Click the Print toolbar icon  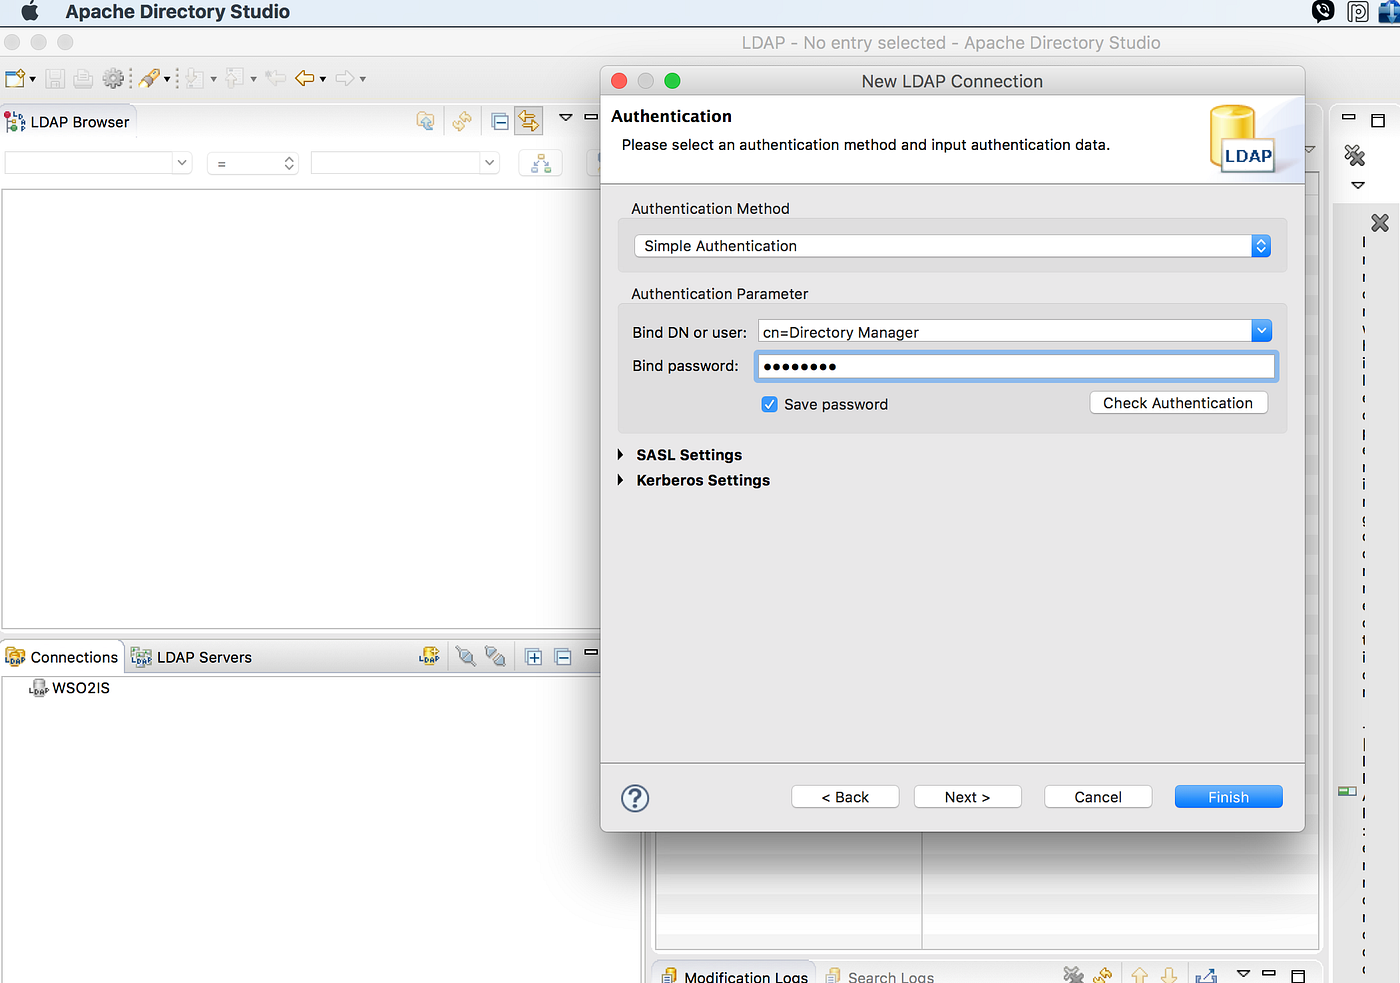(84, 79)
